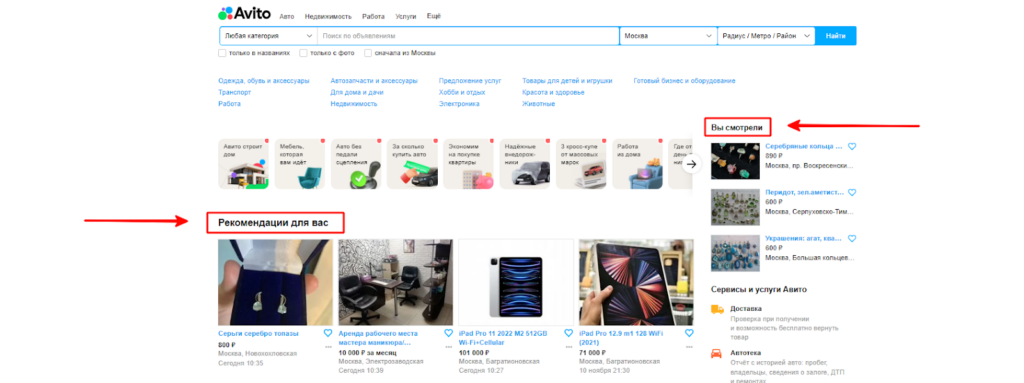Open the Радиус / Метро / Район dropdown
The height and width of the screenshot is (383, 1024).
[x=766, y=36]
